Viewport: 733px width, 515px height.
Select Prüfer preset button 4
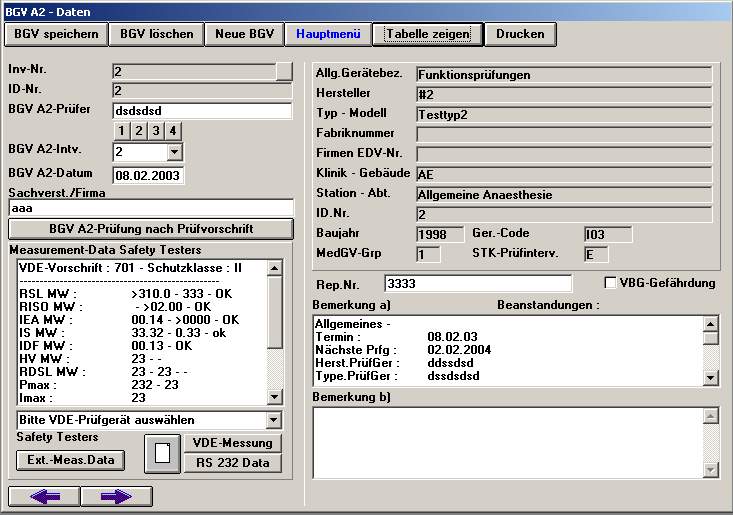coord(173,131)
